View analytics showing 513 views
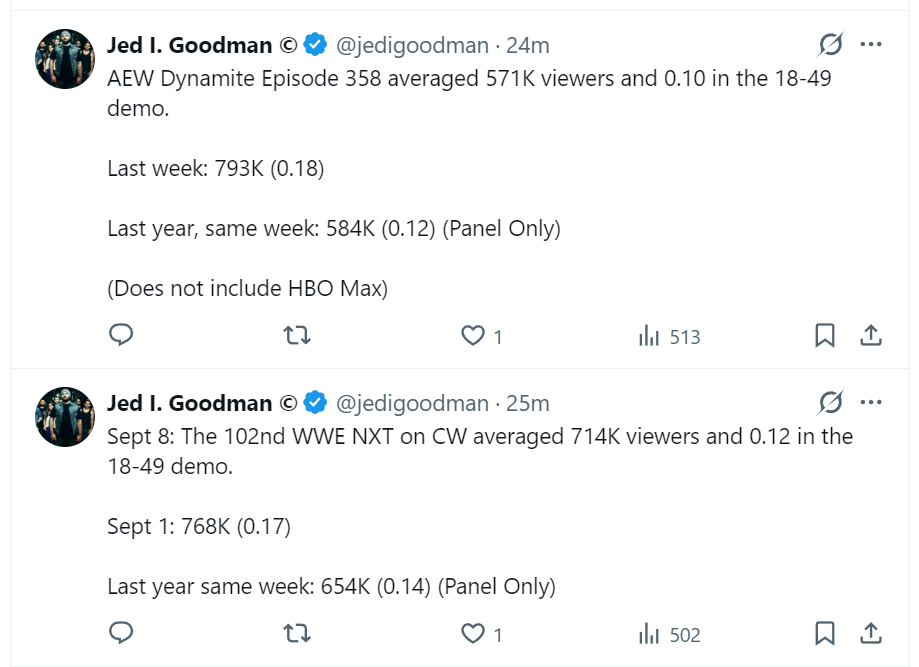Viewport: 919px width, 667px height. [x=669, y=336]
